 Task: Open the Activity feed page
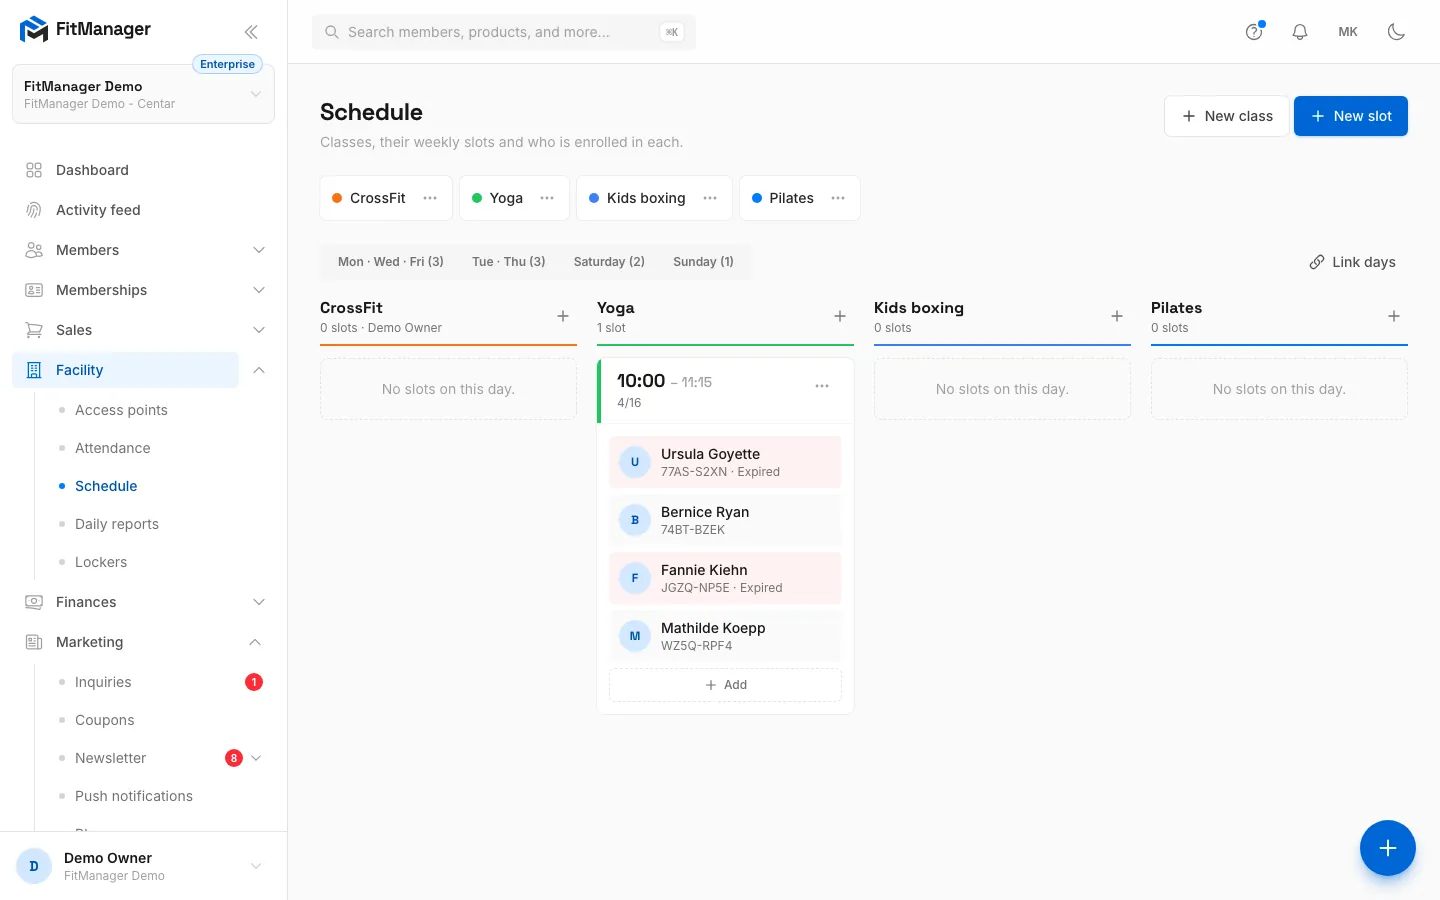pyautogui.click(x=143, y=210)
